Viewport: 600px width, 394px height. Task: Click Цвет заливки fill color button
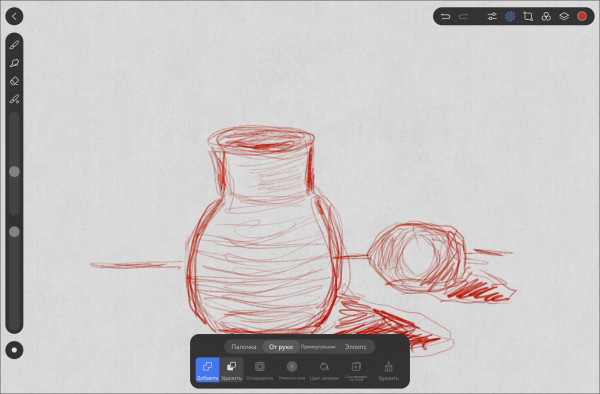coord(324,370)
